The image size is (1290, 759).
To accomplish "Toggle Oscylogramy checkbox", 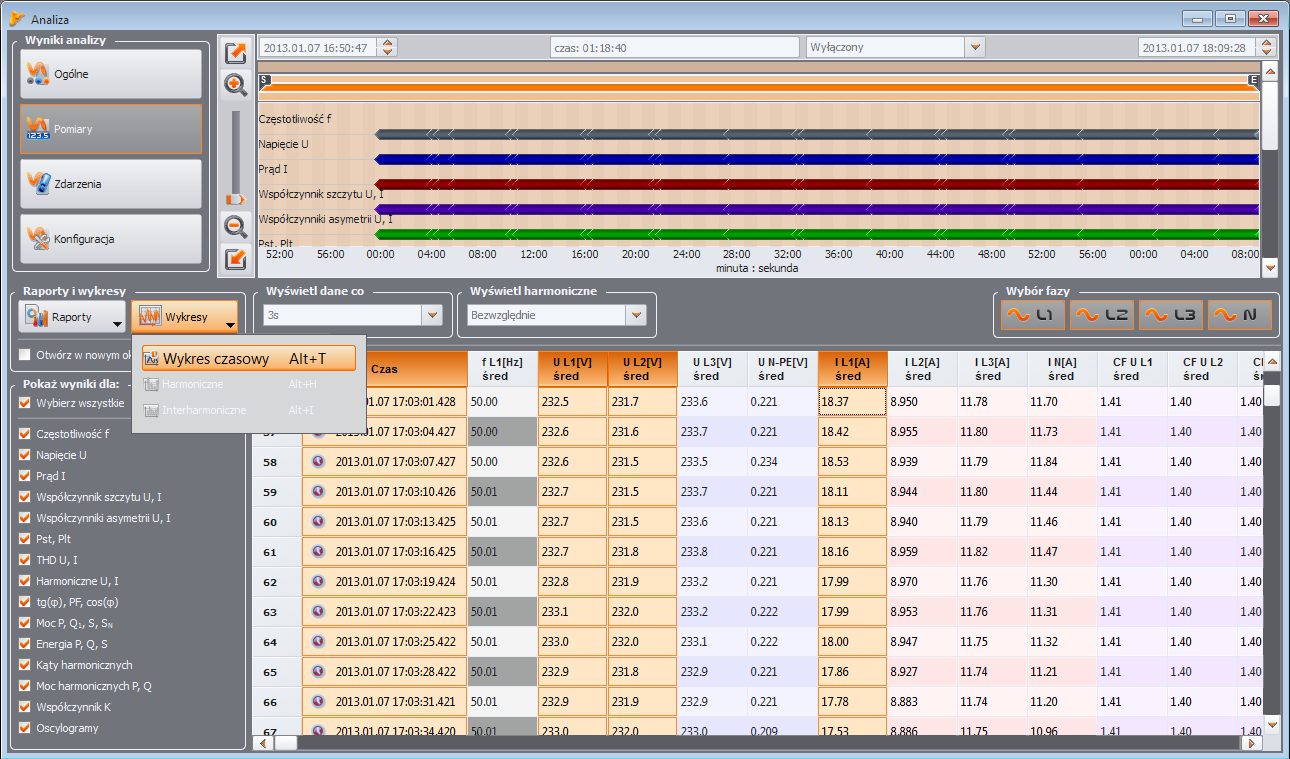I will click(x=25, y=728).
